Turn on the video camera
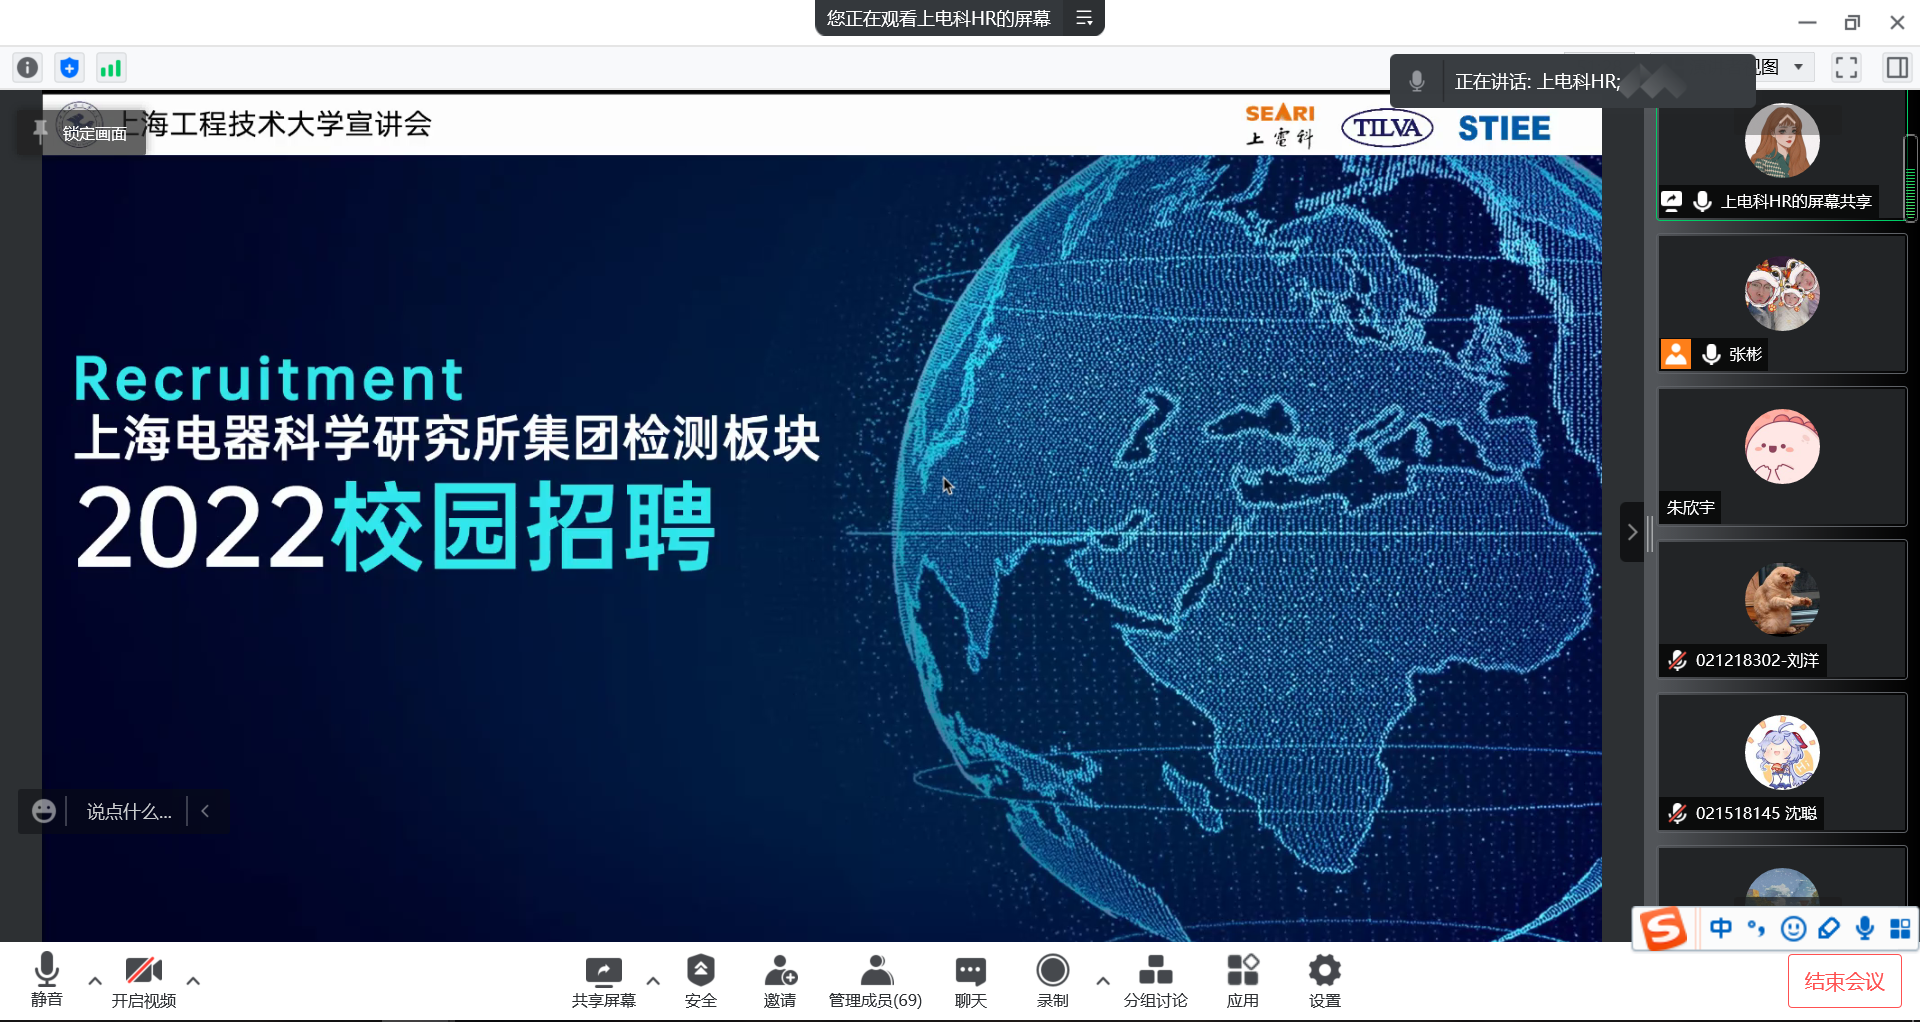 coord(143,980)
